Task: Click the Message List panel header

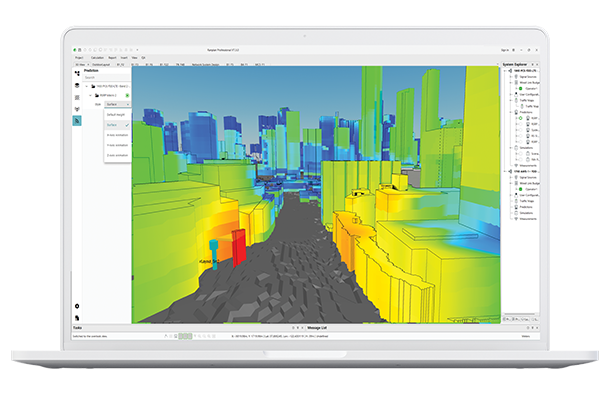Action: coord(317,328)
